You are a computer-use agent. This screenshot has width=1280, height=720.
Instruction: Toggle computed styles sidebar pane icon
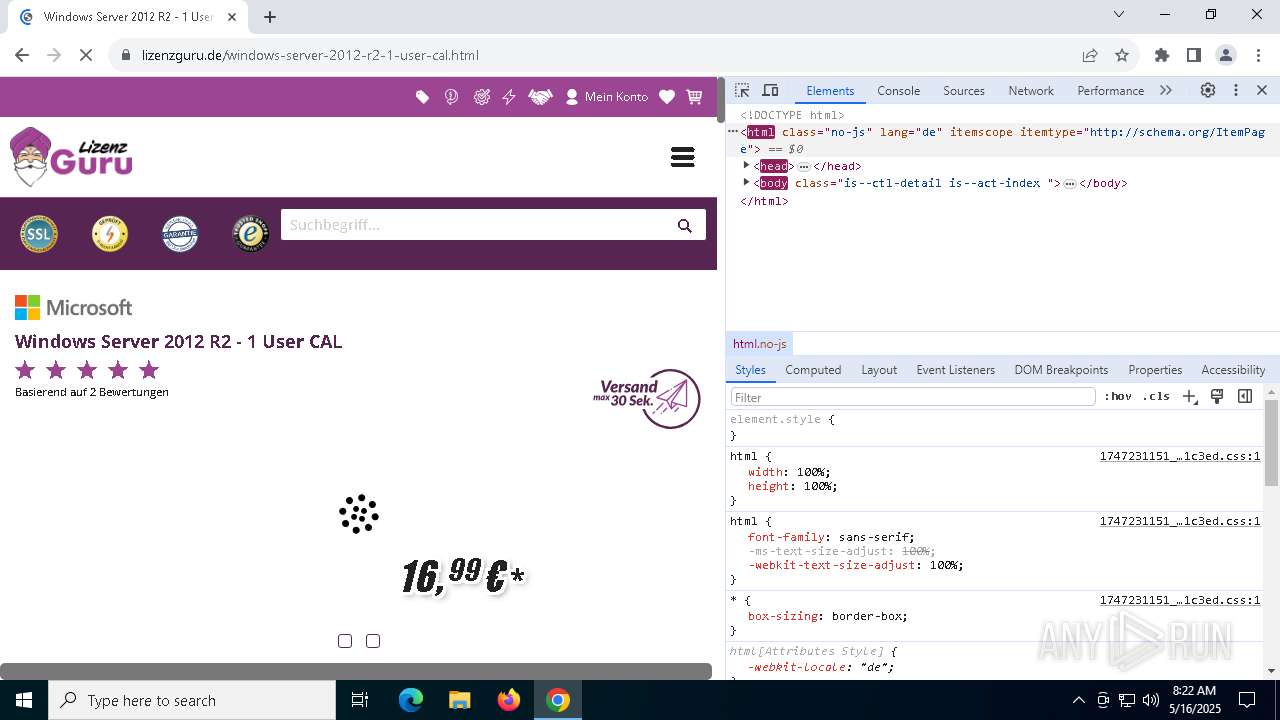point(1245,397)
